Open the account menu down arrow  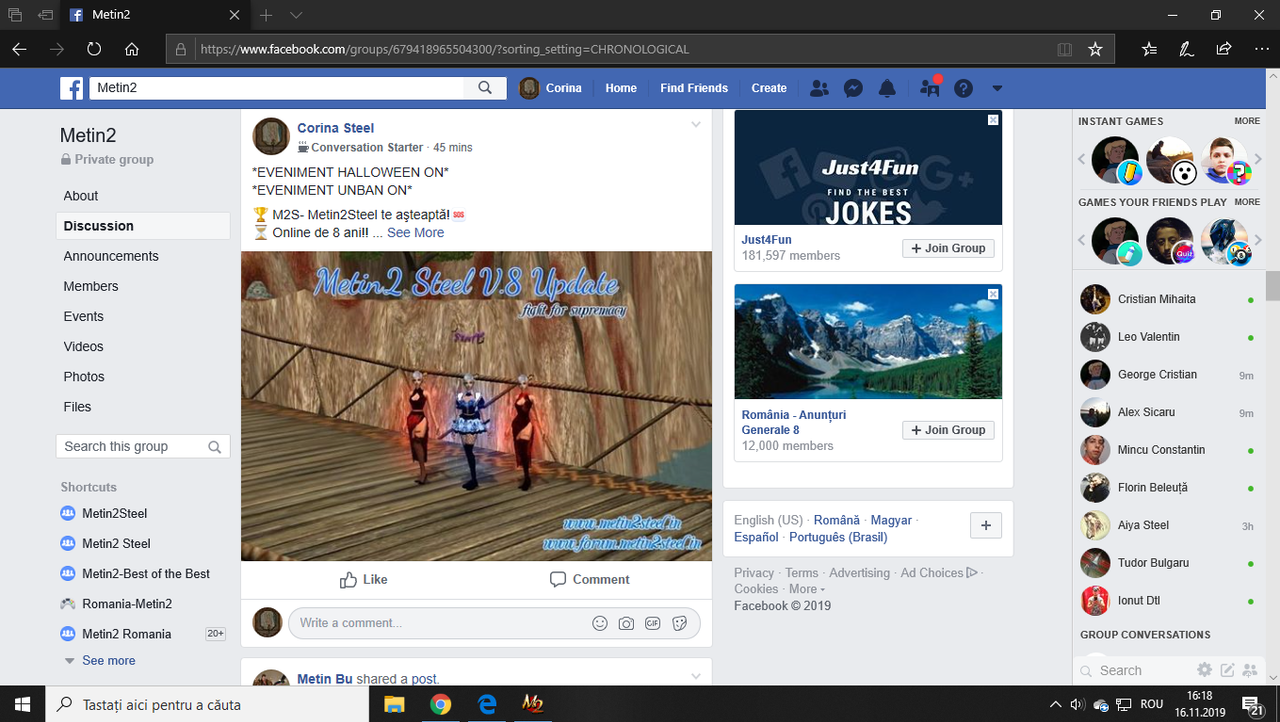[x=997, y=88]
